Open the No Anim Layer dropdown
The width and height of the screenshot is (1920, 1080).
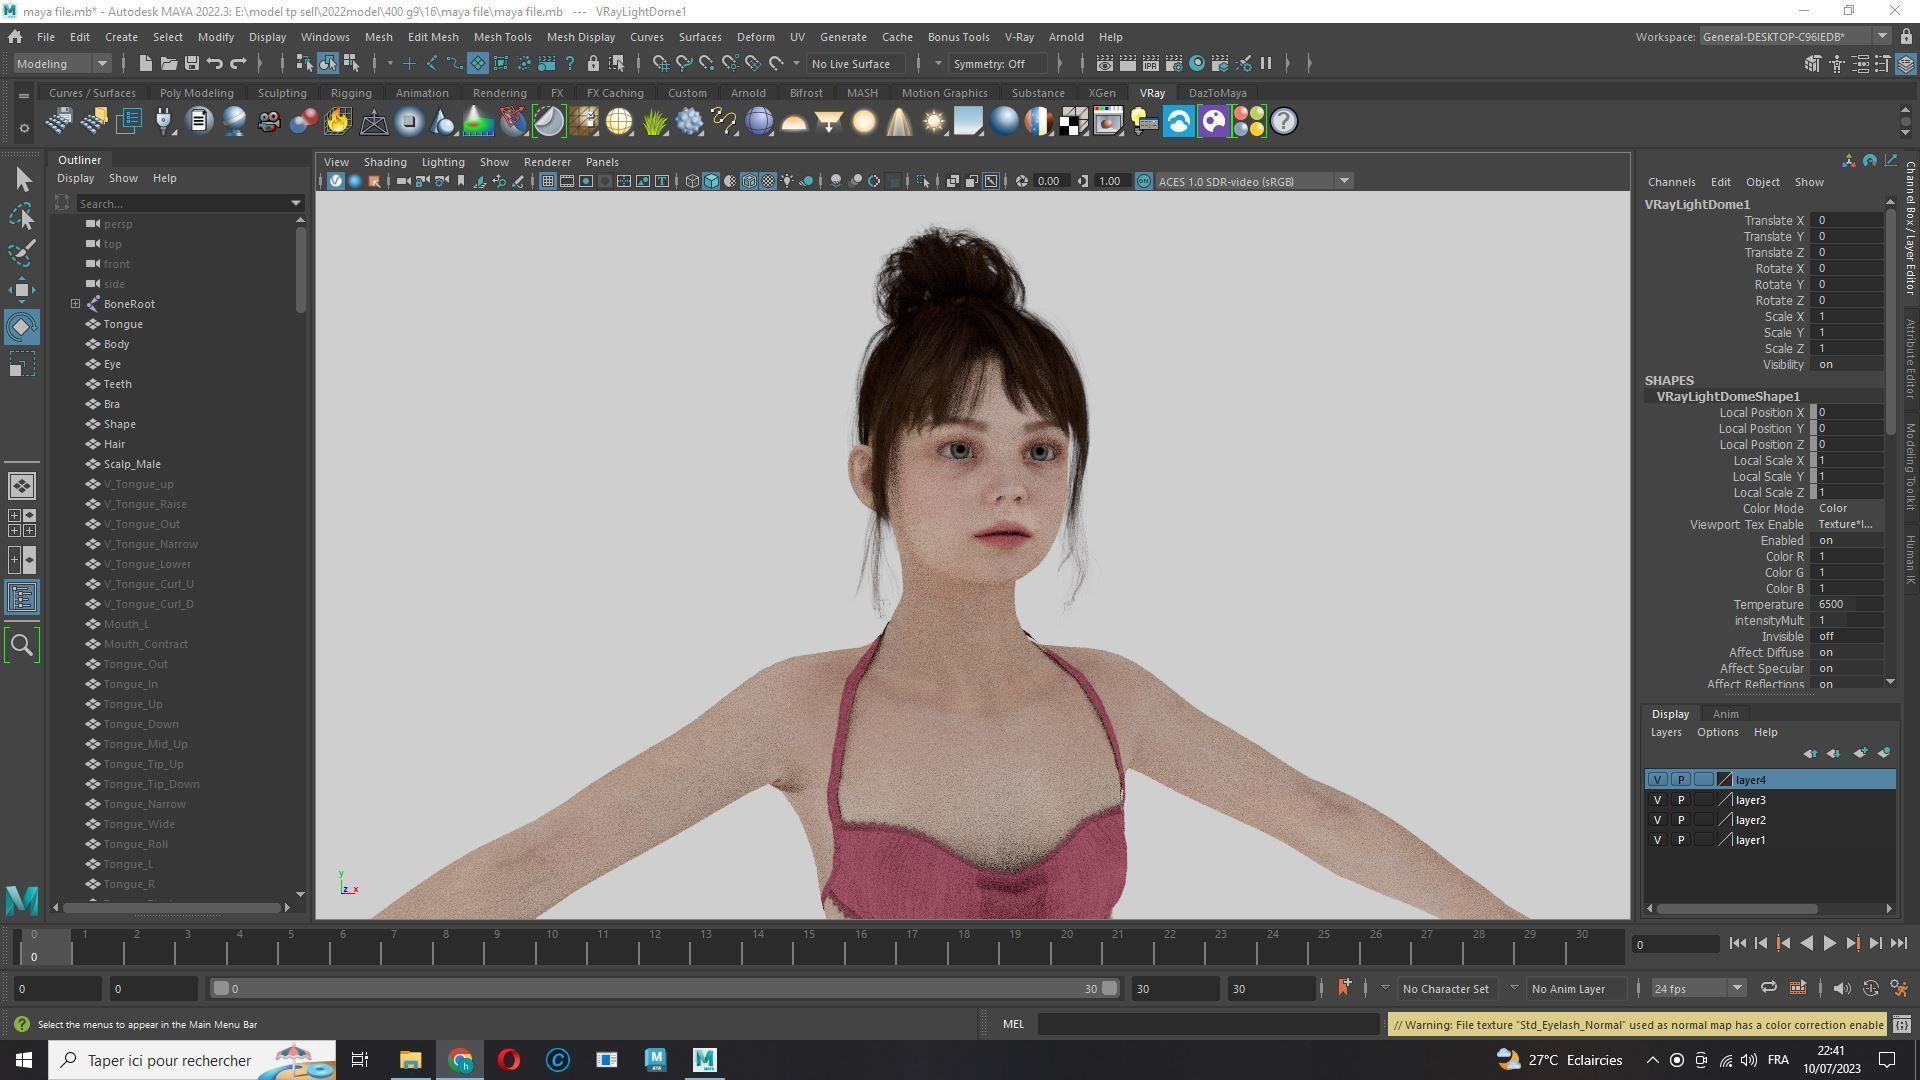(x=1576, y=988)
